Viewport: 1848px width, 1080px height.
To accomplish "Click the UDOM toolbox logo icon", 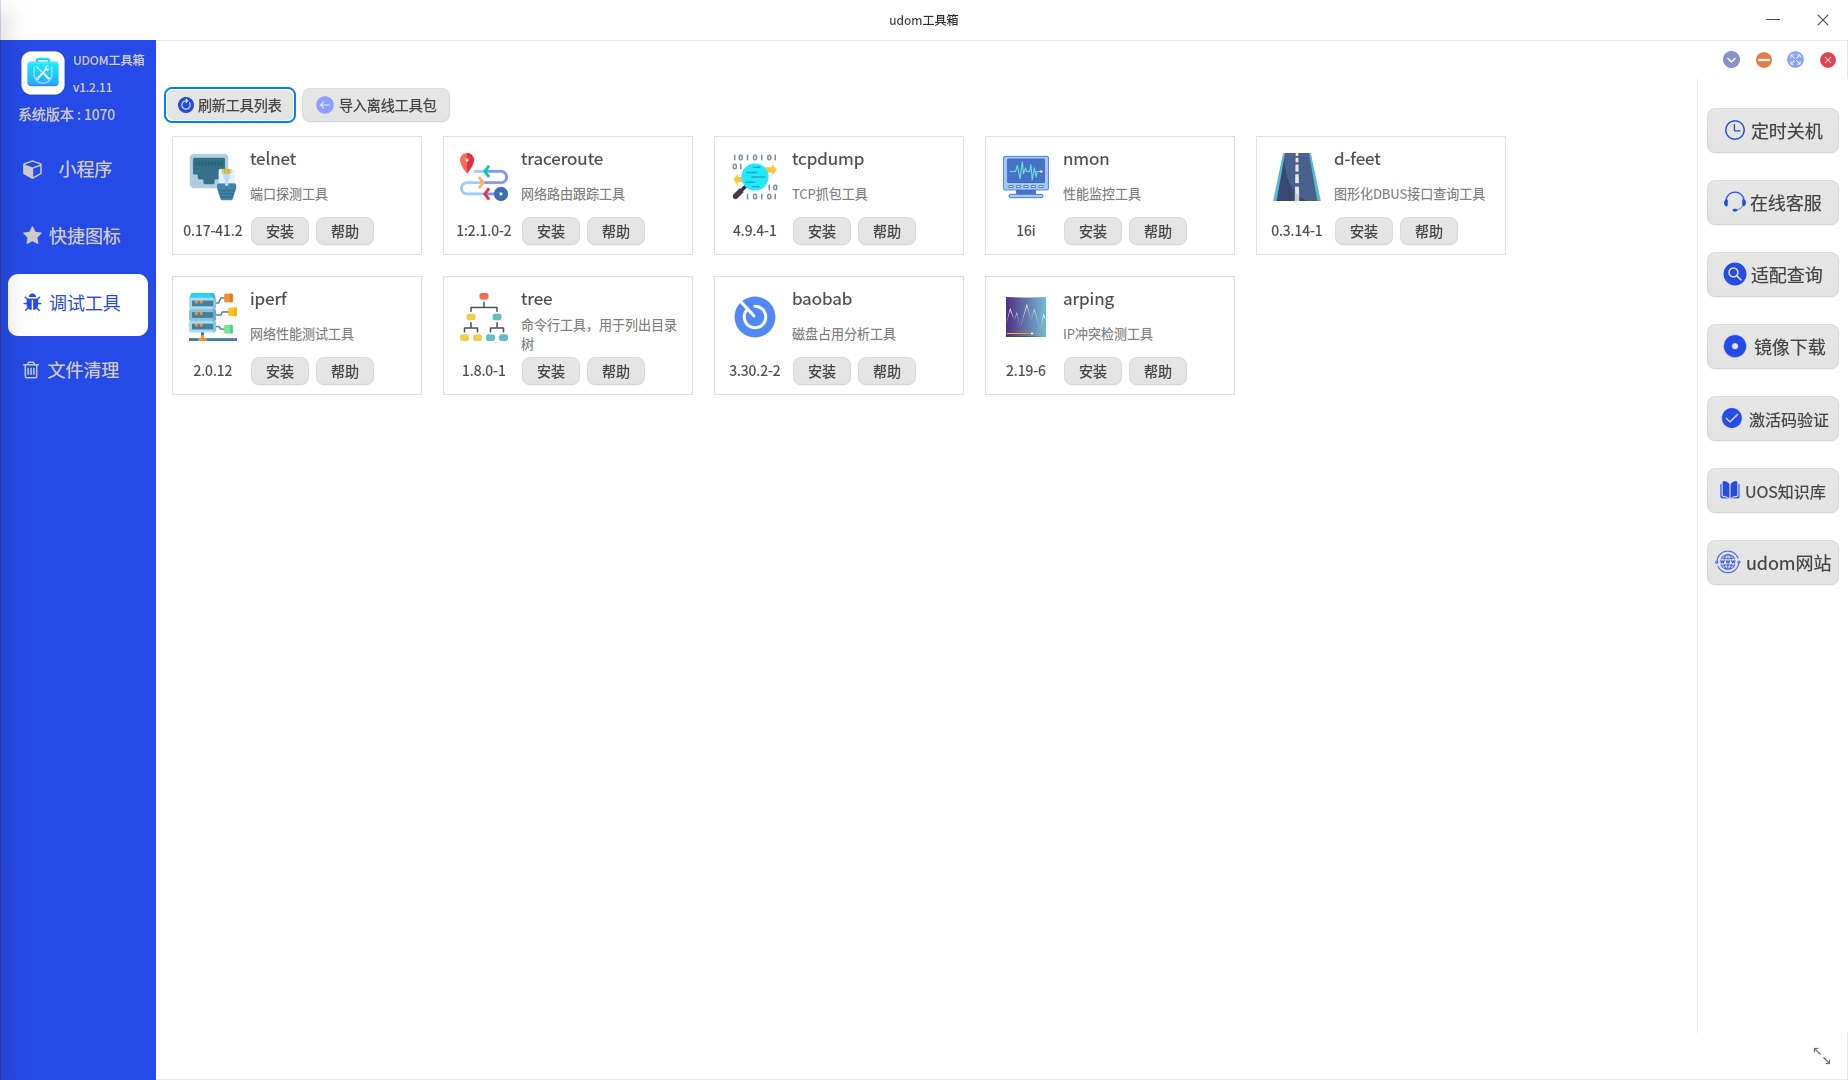I will click(x=43, y=73).
